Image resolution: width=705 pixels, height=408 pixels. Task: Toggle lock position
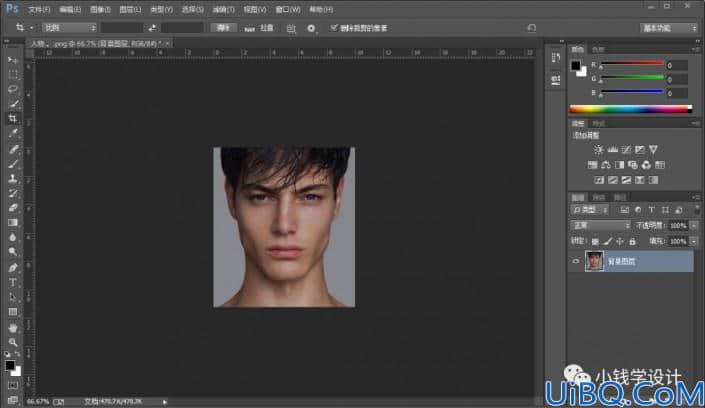click(620, 242)
